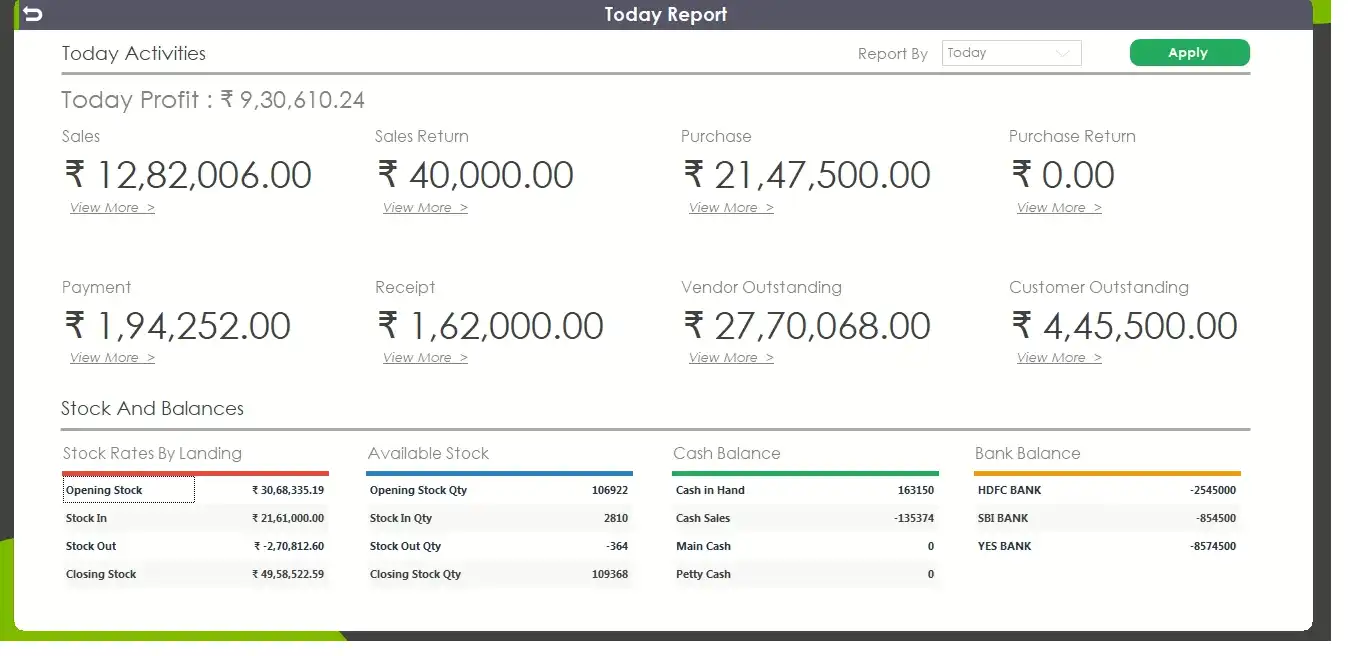Open View More under Customer Outstanding

tap(1059, 358)
